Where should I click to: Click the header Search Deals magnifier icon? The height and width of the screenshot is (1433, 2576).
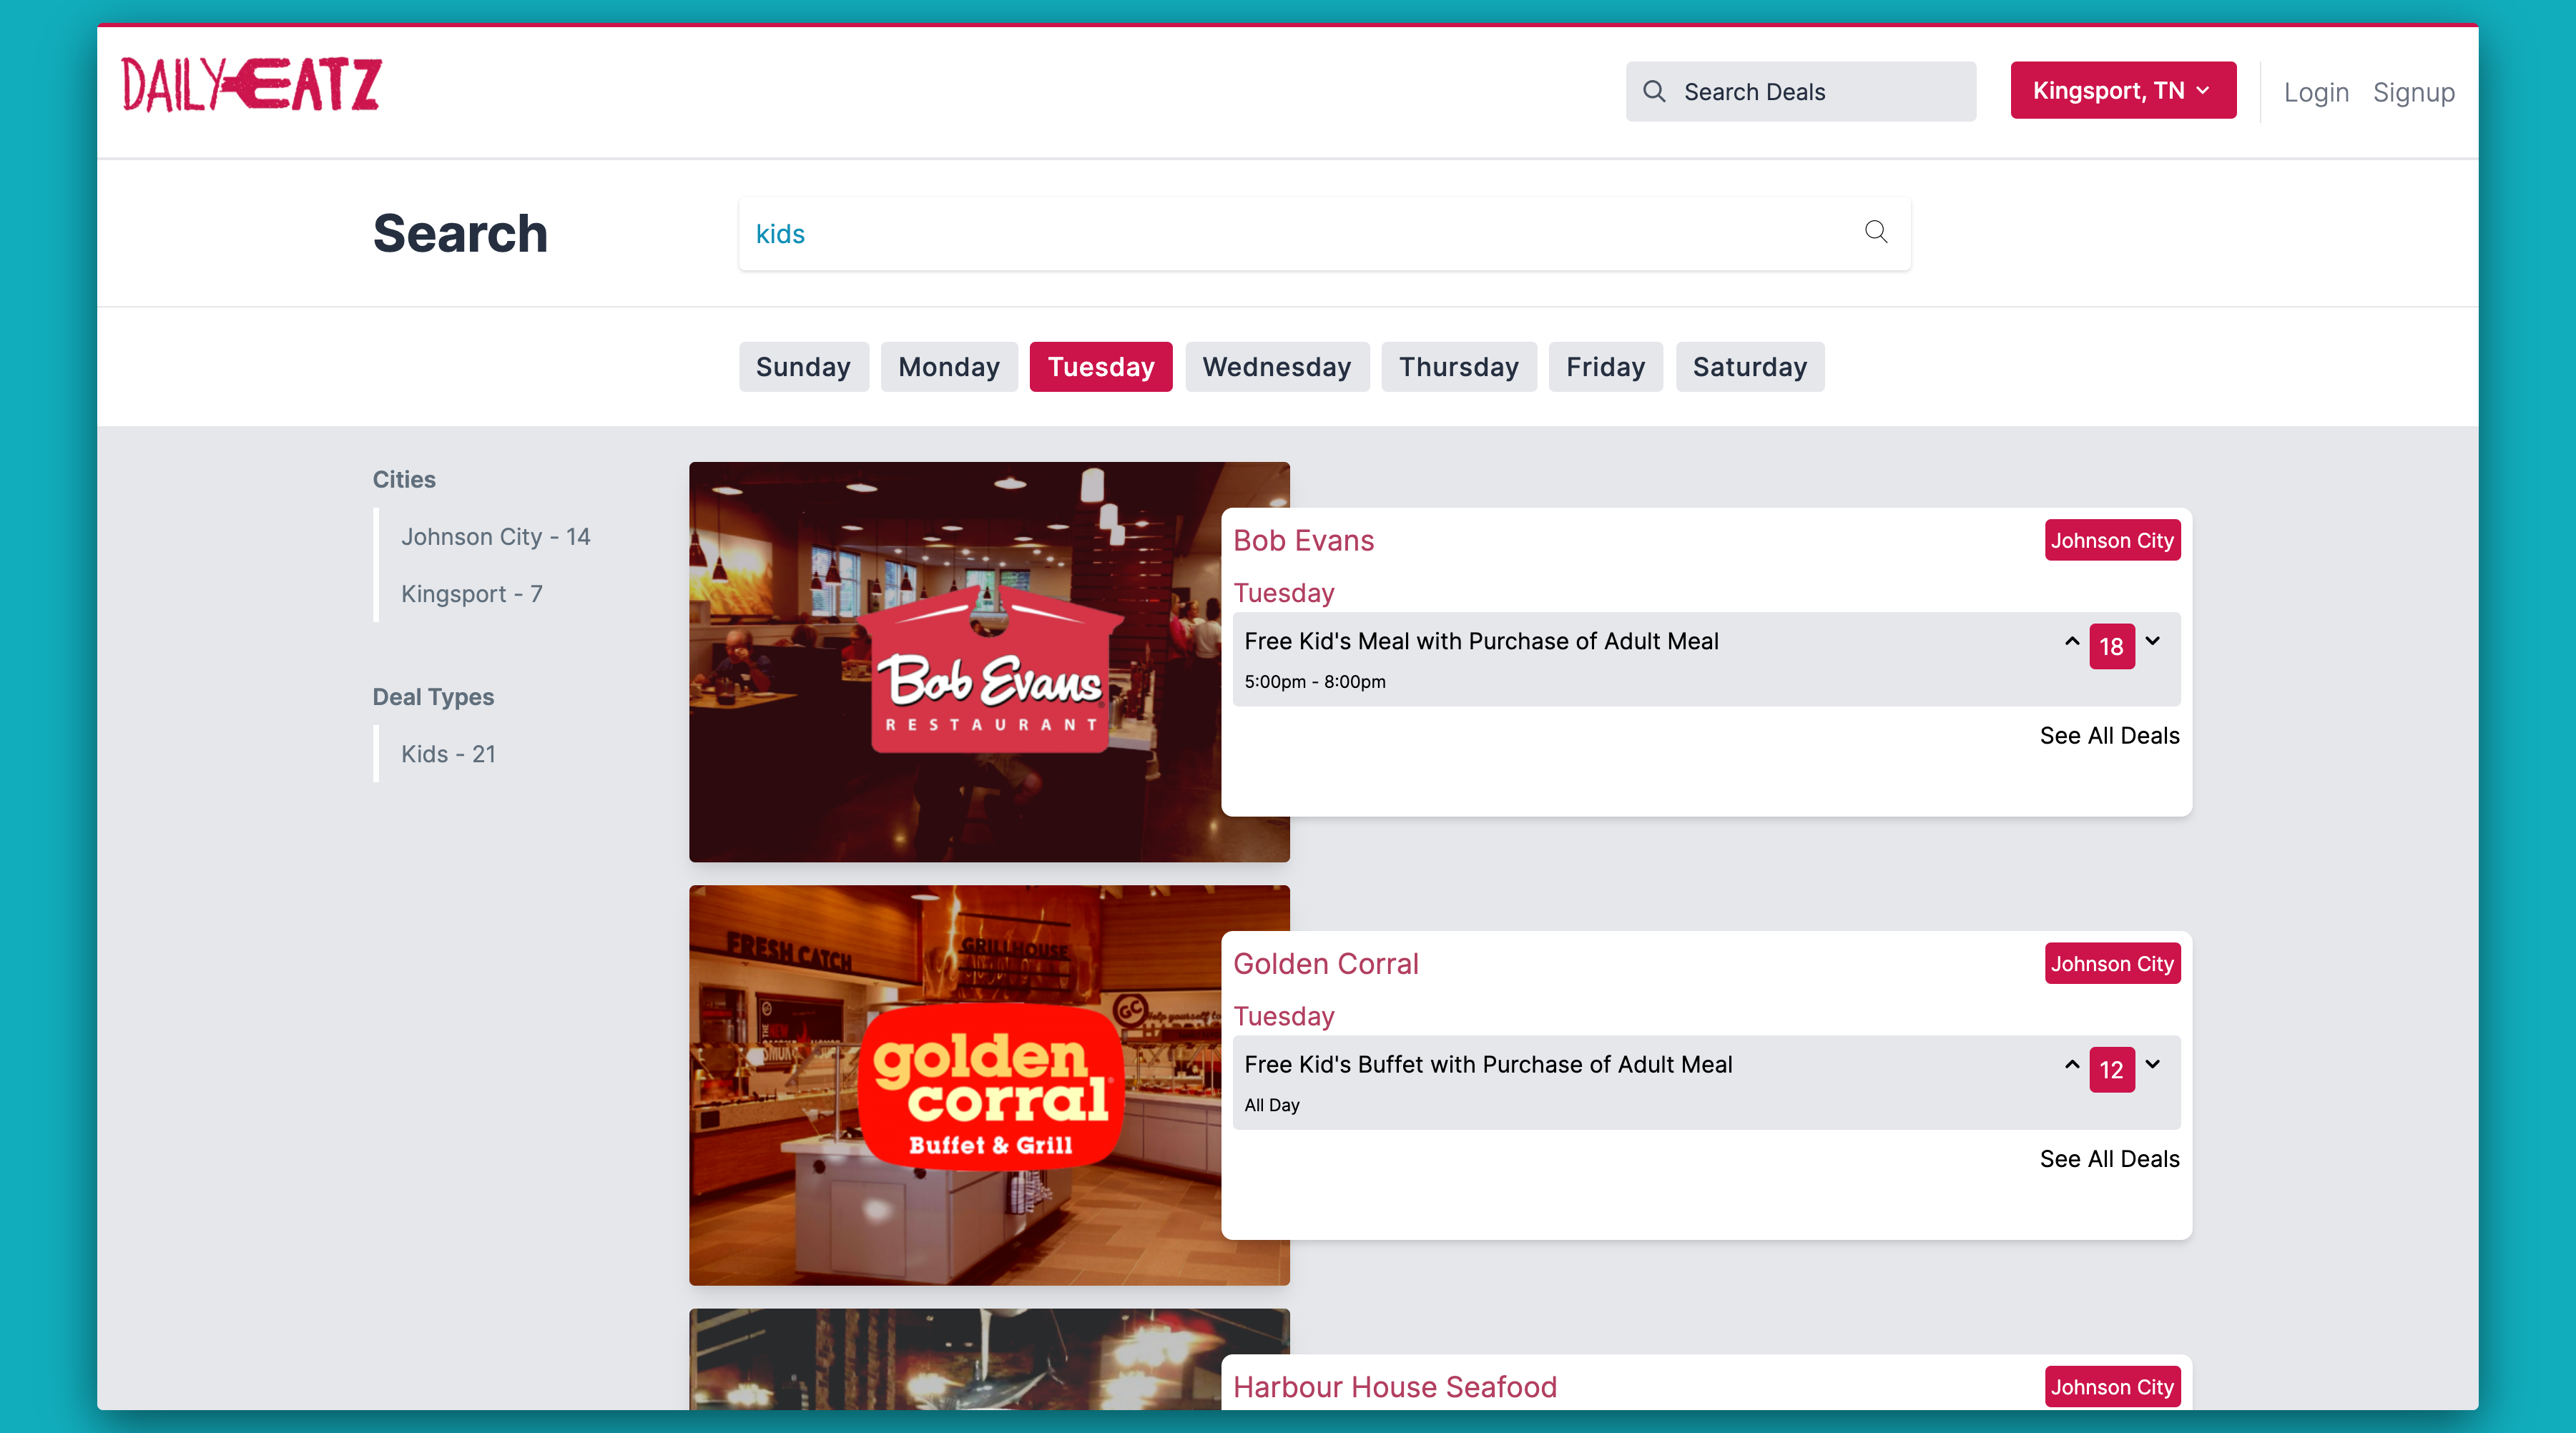point(1654,92)
